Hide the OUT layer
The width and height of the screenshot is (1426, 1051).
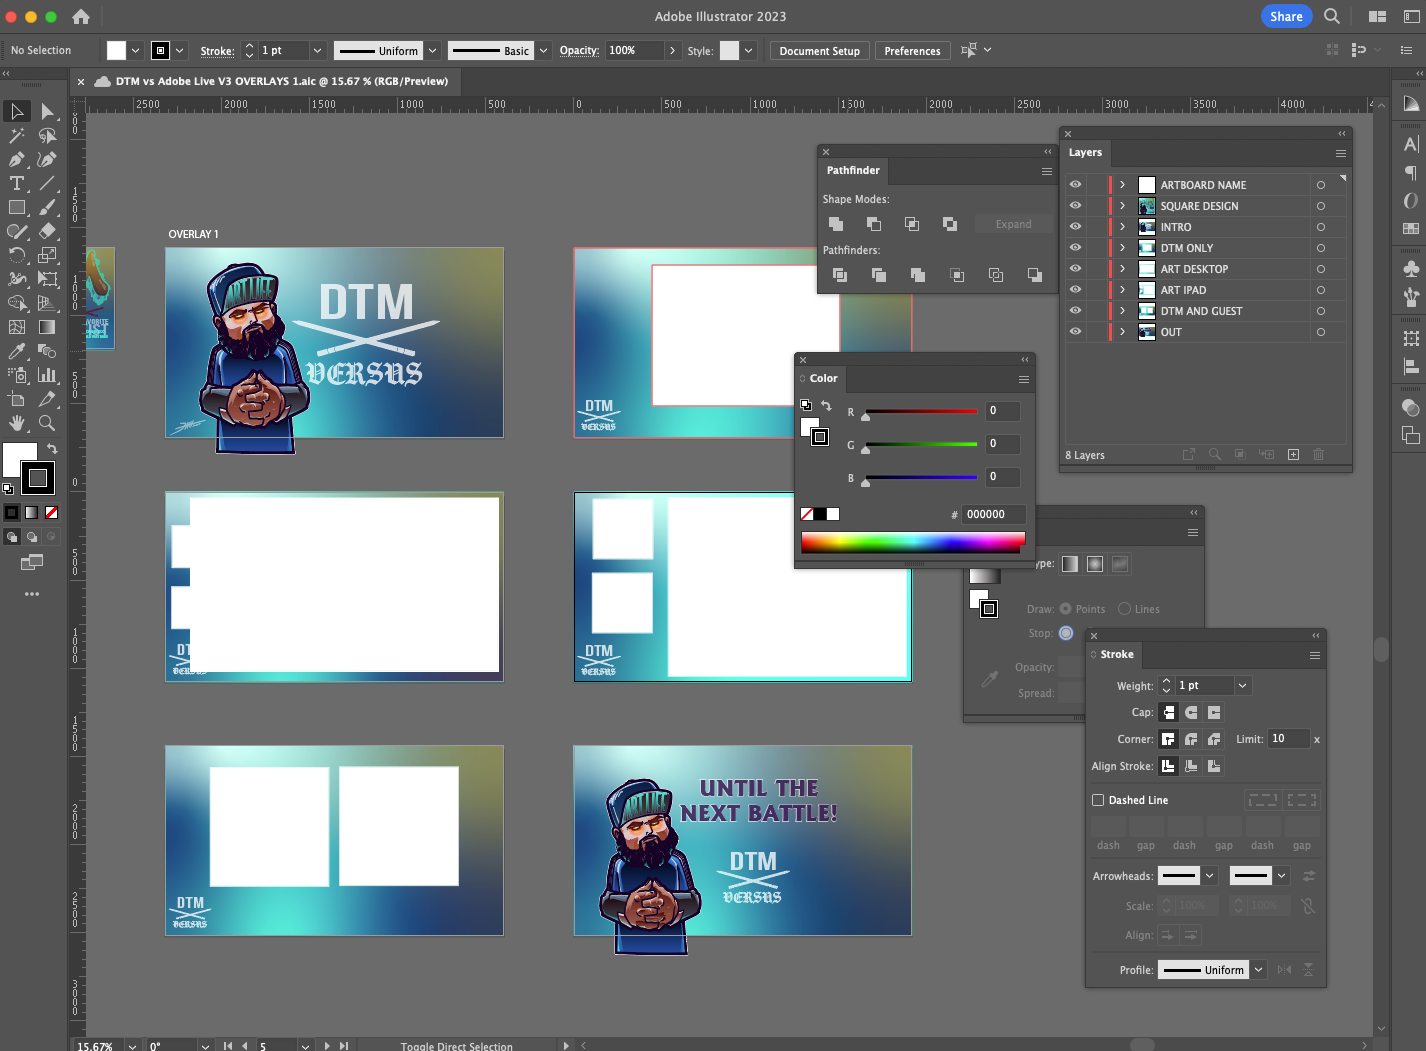point(1075,332)
